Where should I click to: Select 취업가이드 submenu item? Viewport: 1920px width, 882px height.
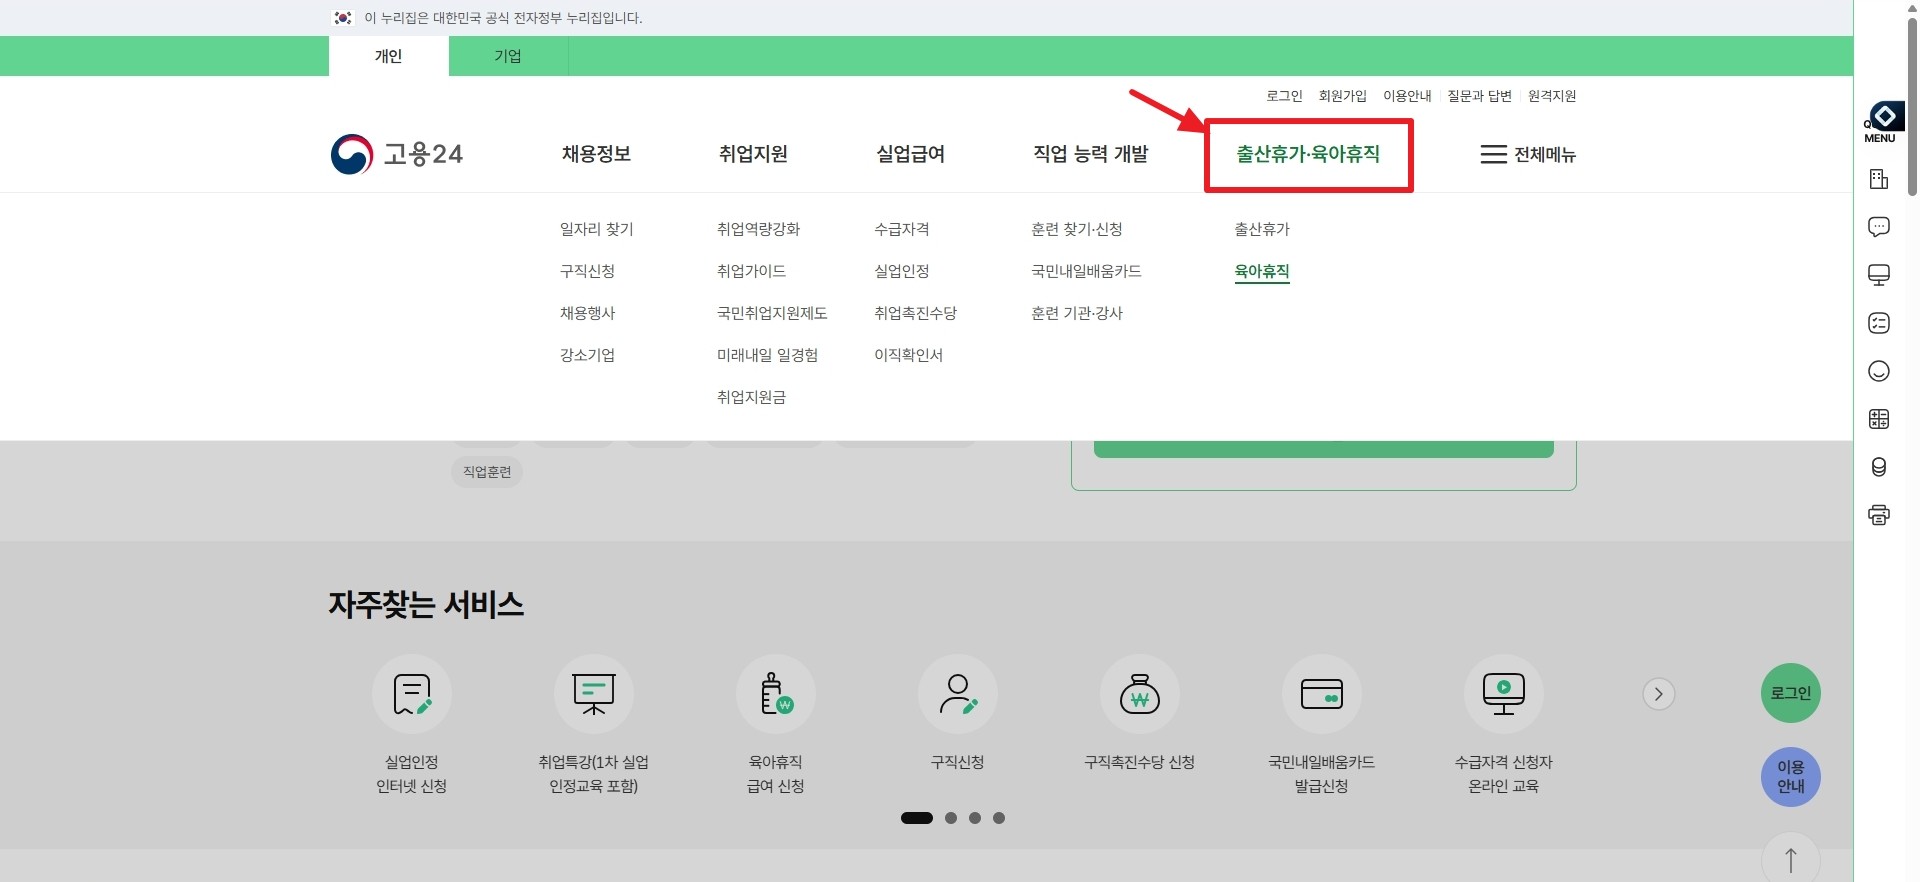pos(751,271)
